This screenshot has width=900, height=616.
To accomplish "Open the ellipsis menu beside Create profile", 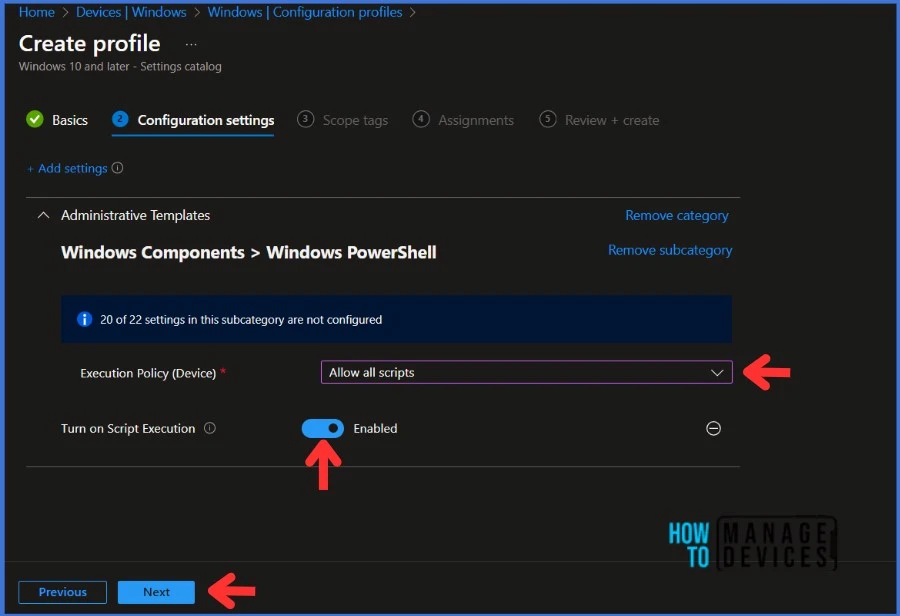I will (x=191, y=44).
